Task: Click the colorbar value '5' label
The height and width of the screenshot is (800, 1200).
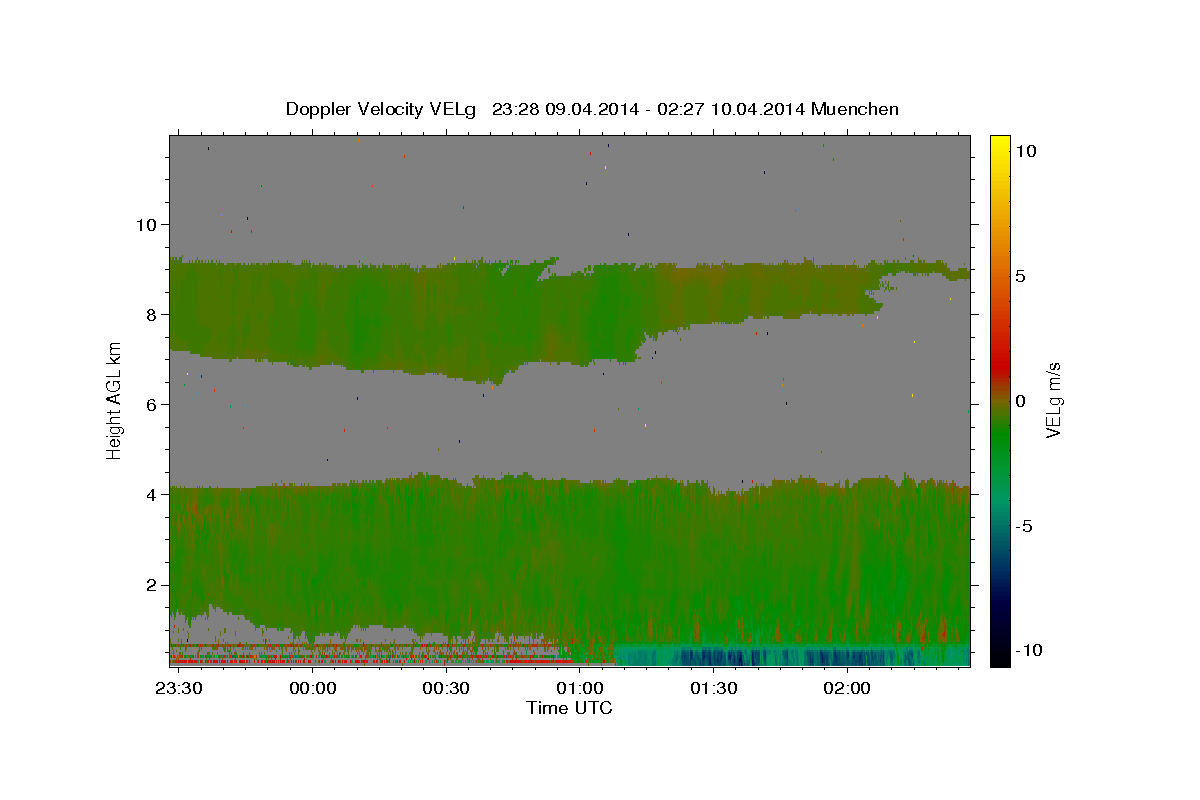Action: (x=1021, y=276)
